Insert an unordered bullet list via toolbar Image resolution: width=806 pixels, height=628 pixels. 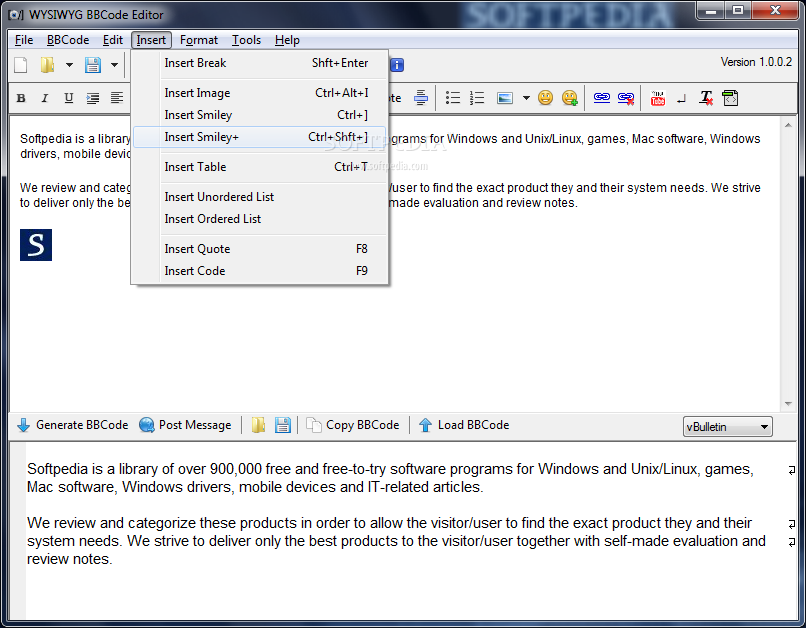453,98
